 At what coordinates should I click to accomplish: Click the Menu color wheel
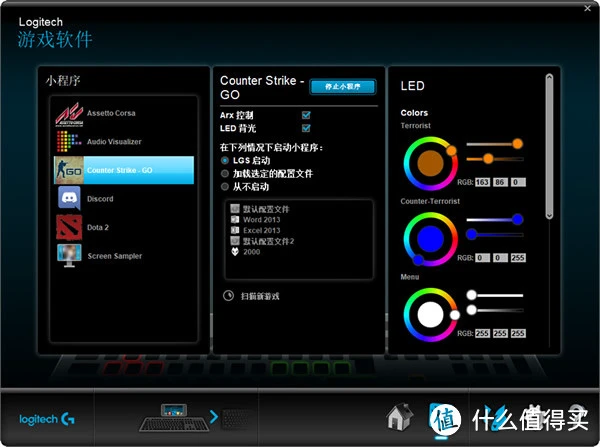pyautogui.click(x=430, y=315)
